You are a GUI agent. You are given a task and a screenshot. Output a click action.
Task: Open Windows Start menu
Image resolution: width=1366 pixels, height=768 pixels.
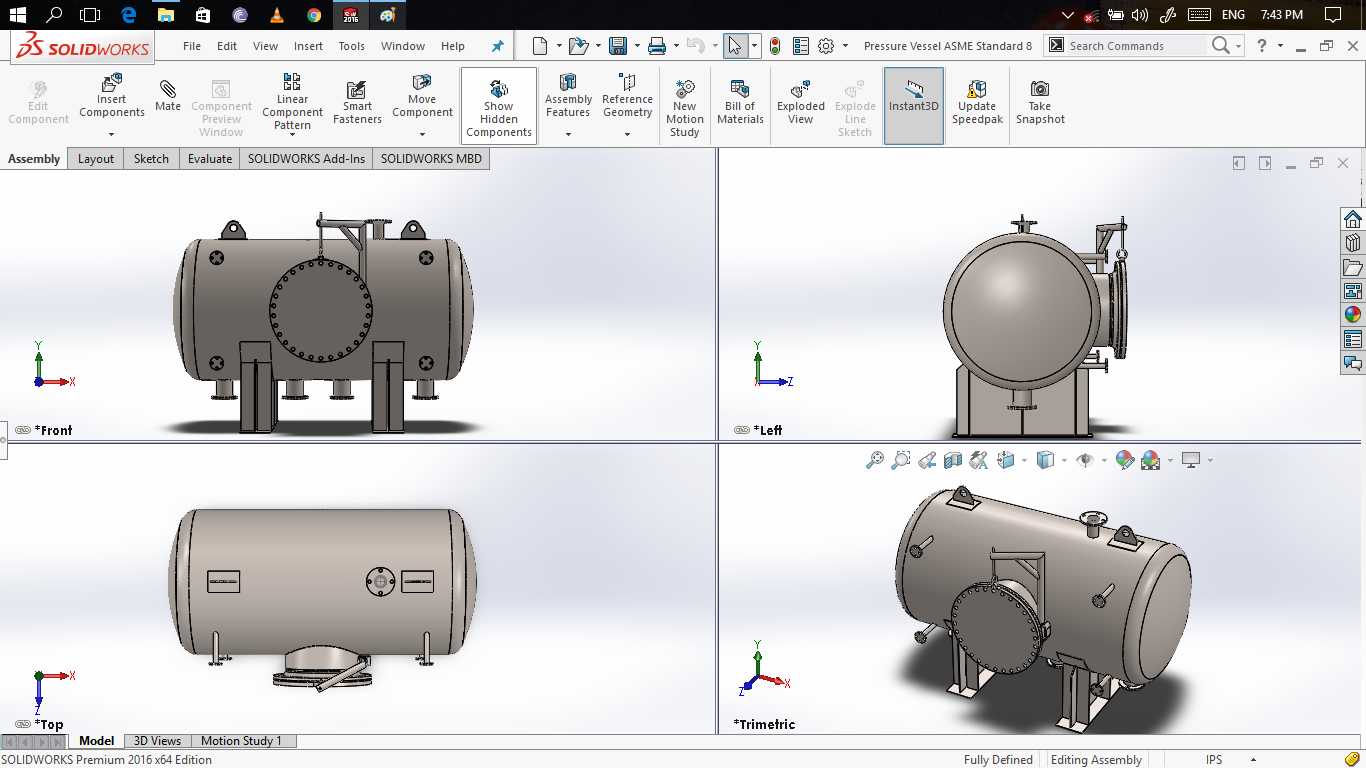(17, 15)
